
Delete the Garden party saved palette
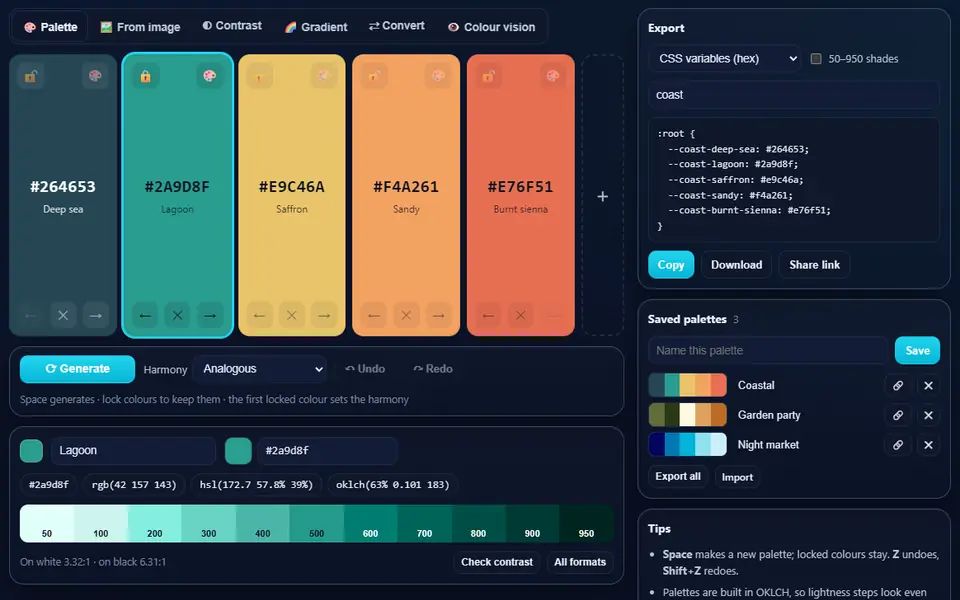click(928, 415)
